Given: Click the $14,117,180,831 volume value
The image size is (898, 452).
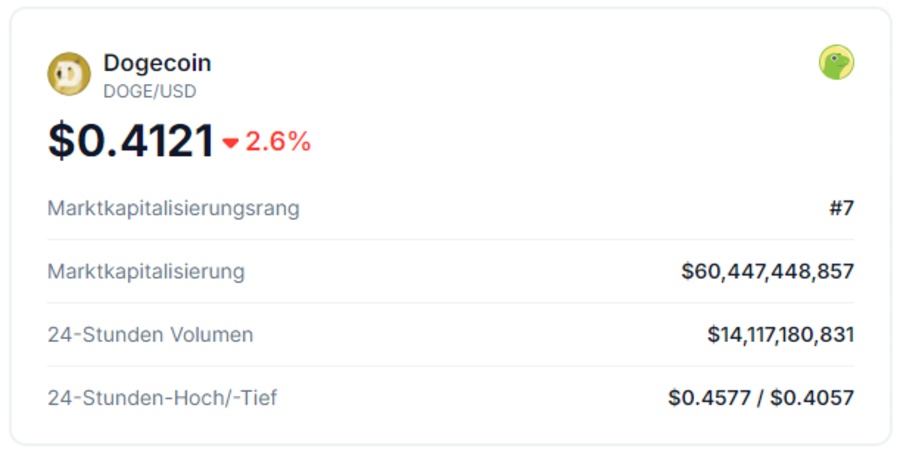Looking at the screenshot, I should point(780,335).
